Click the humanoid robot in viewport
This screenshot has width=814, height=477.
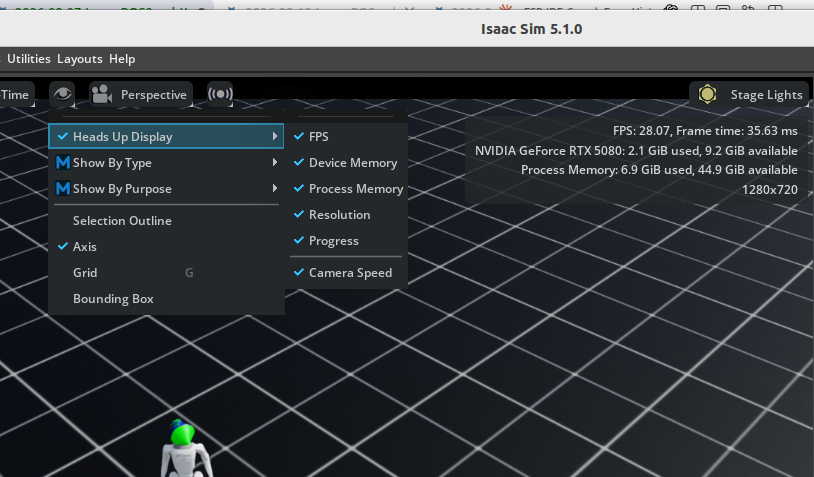tap(185, 449)
